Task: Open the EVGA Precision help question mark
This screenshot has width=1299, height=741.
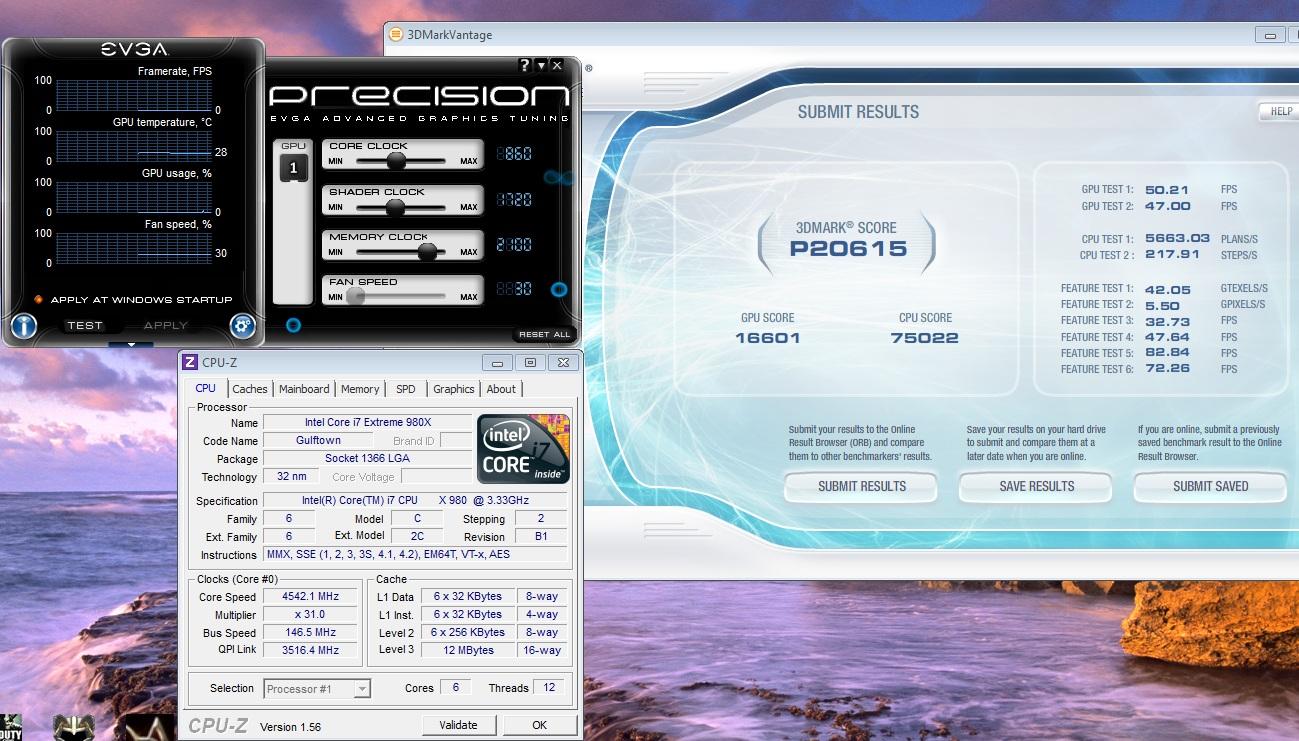Action: (525, 66)
